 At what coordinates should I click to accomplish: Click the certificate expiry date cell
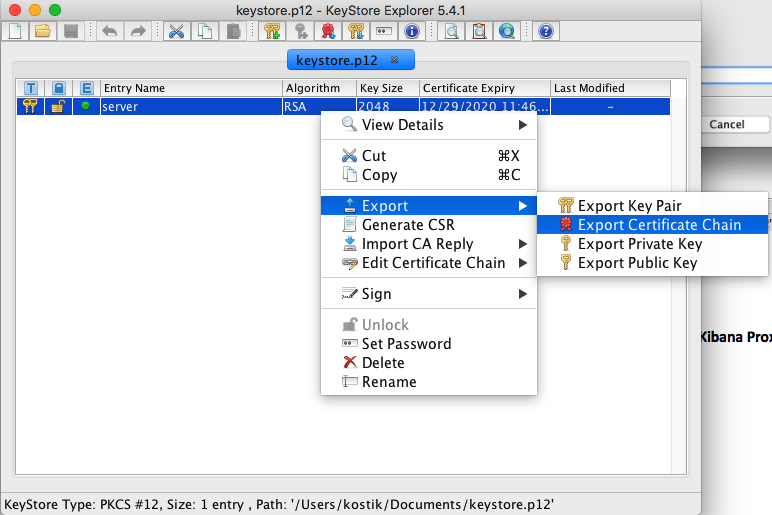[485, 106]
